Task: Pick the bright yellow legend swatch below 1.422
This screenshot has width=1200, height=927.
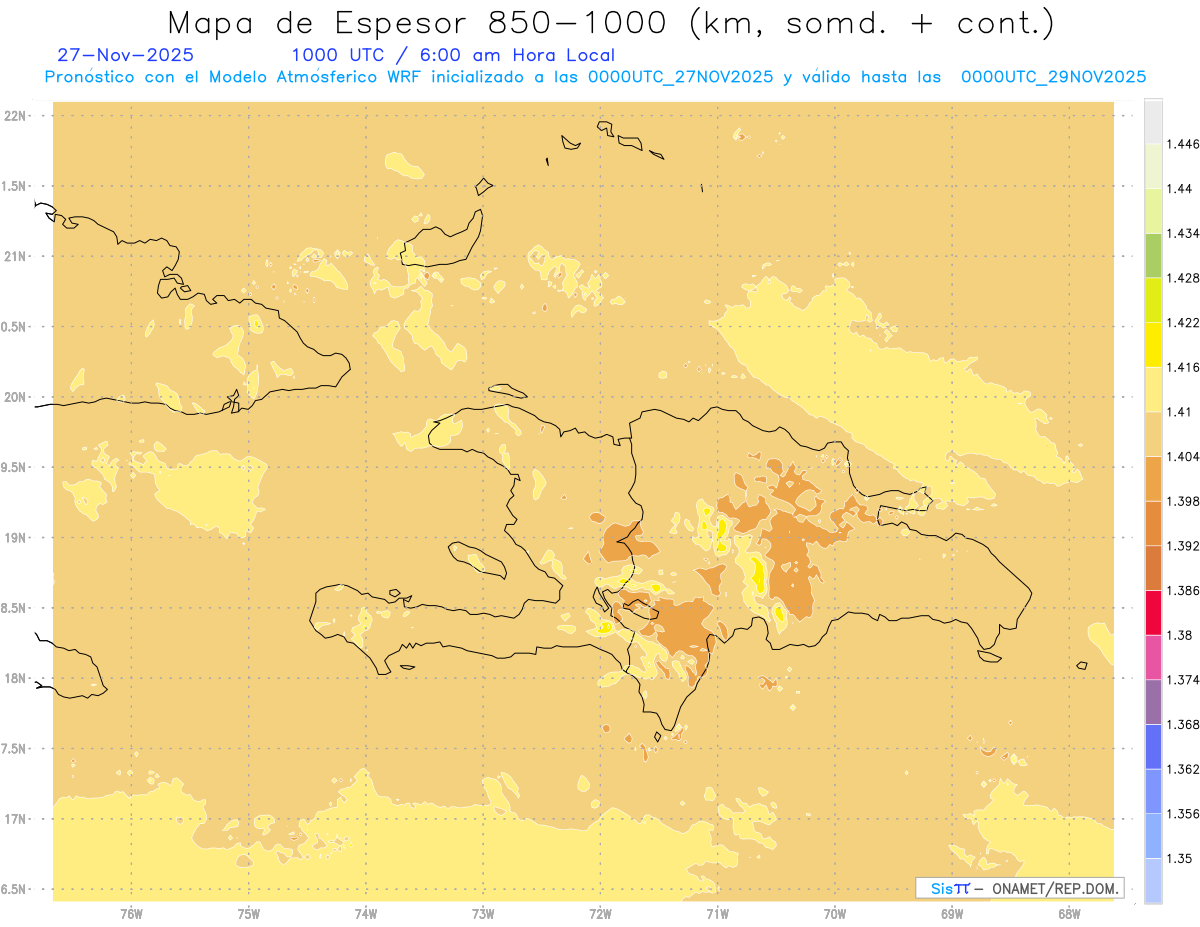Action: (x=1153, y=345)
